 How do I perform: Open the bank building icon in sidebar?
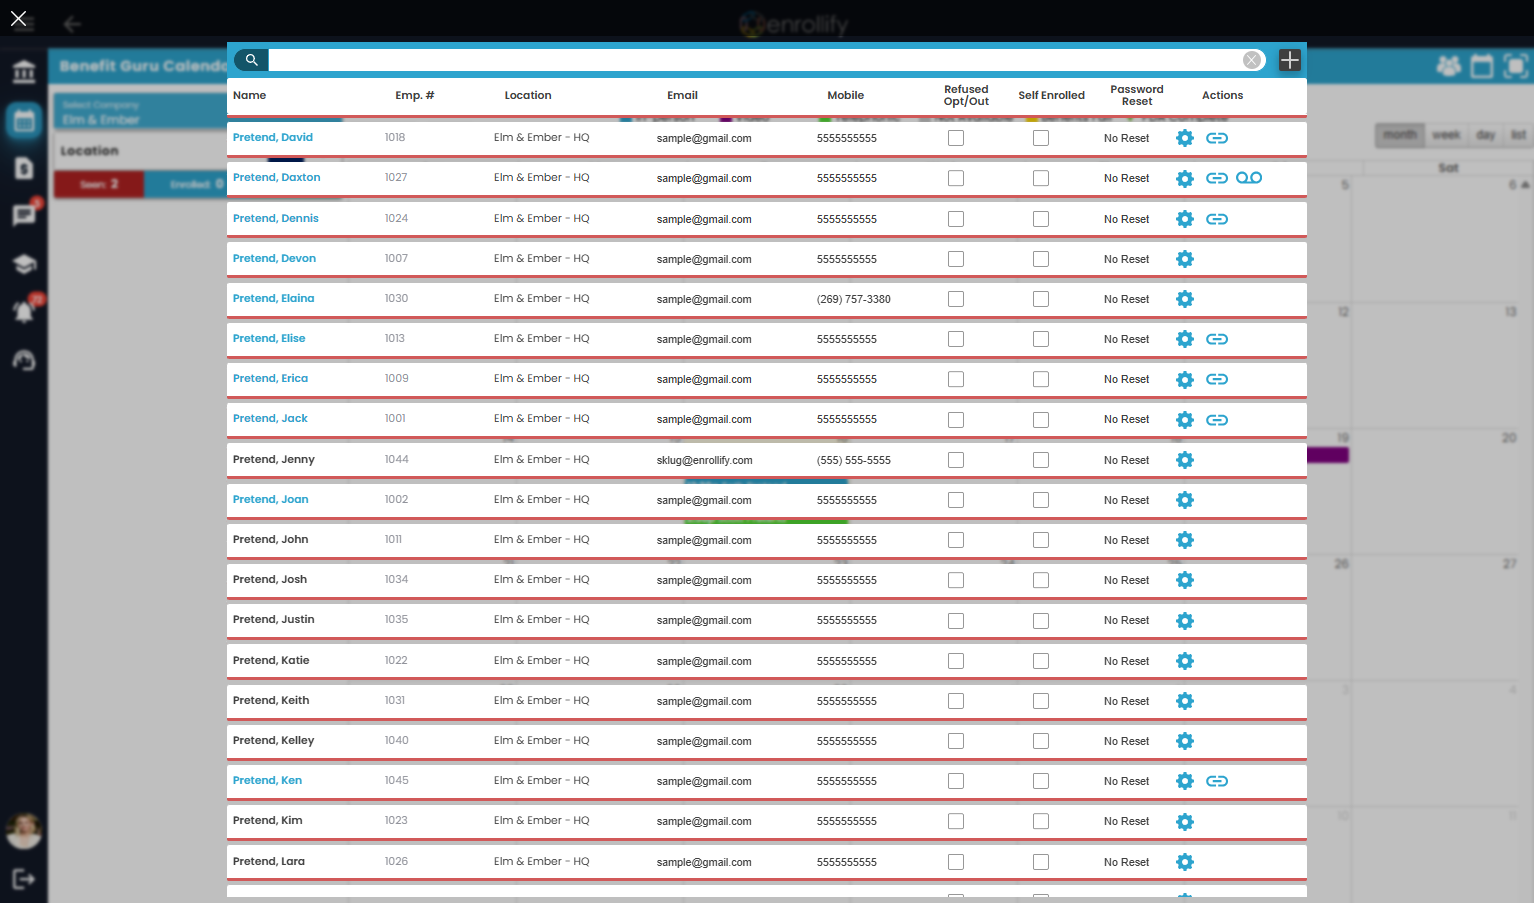[x=24, y=72]
